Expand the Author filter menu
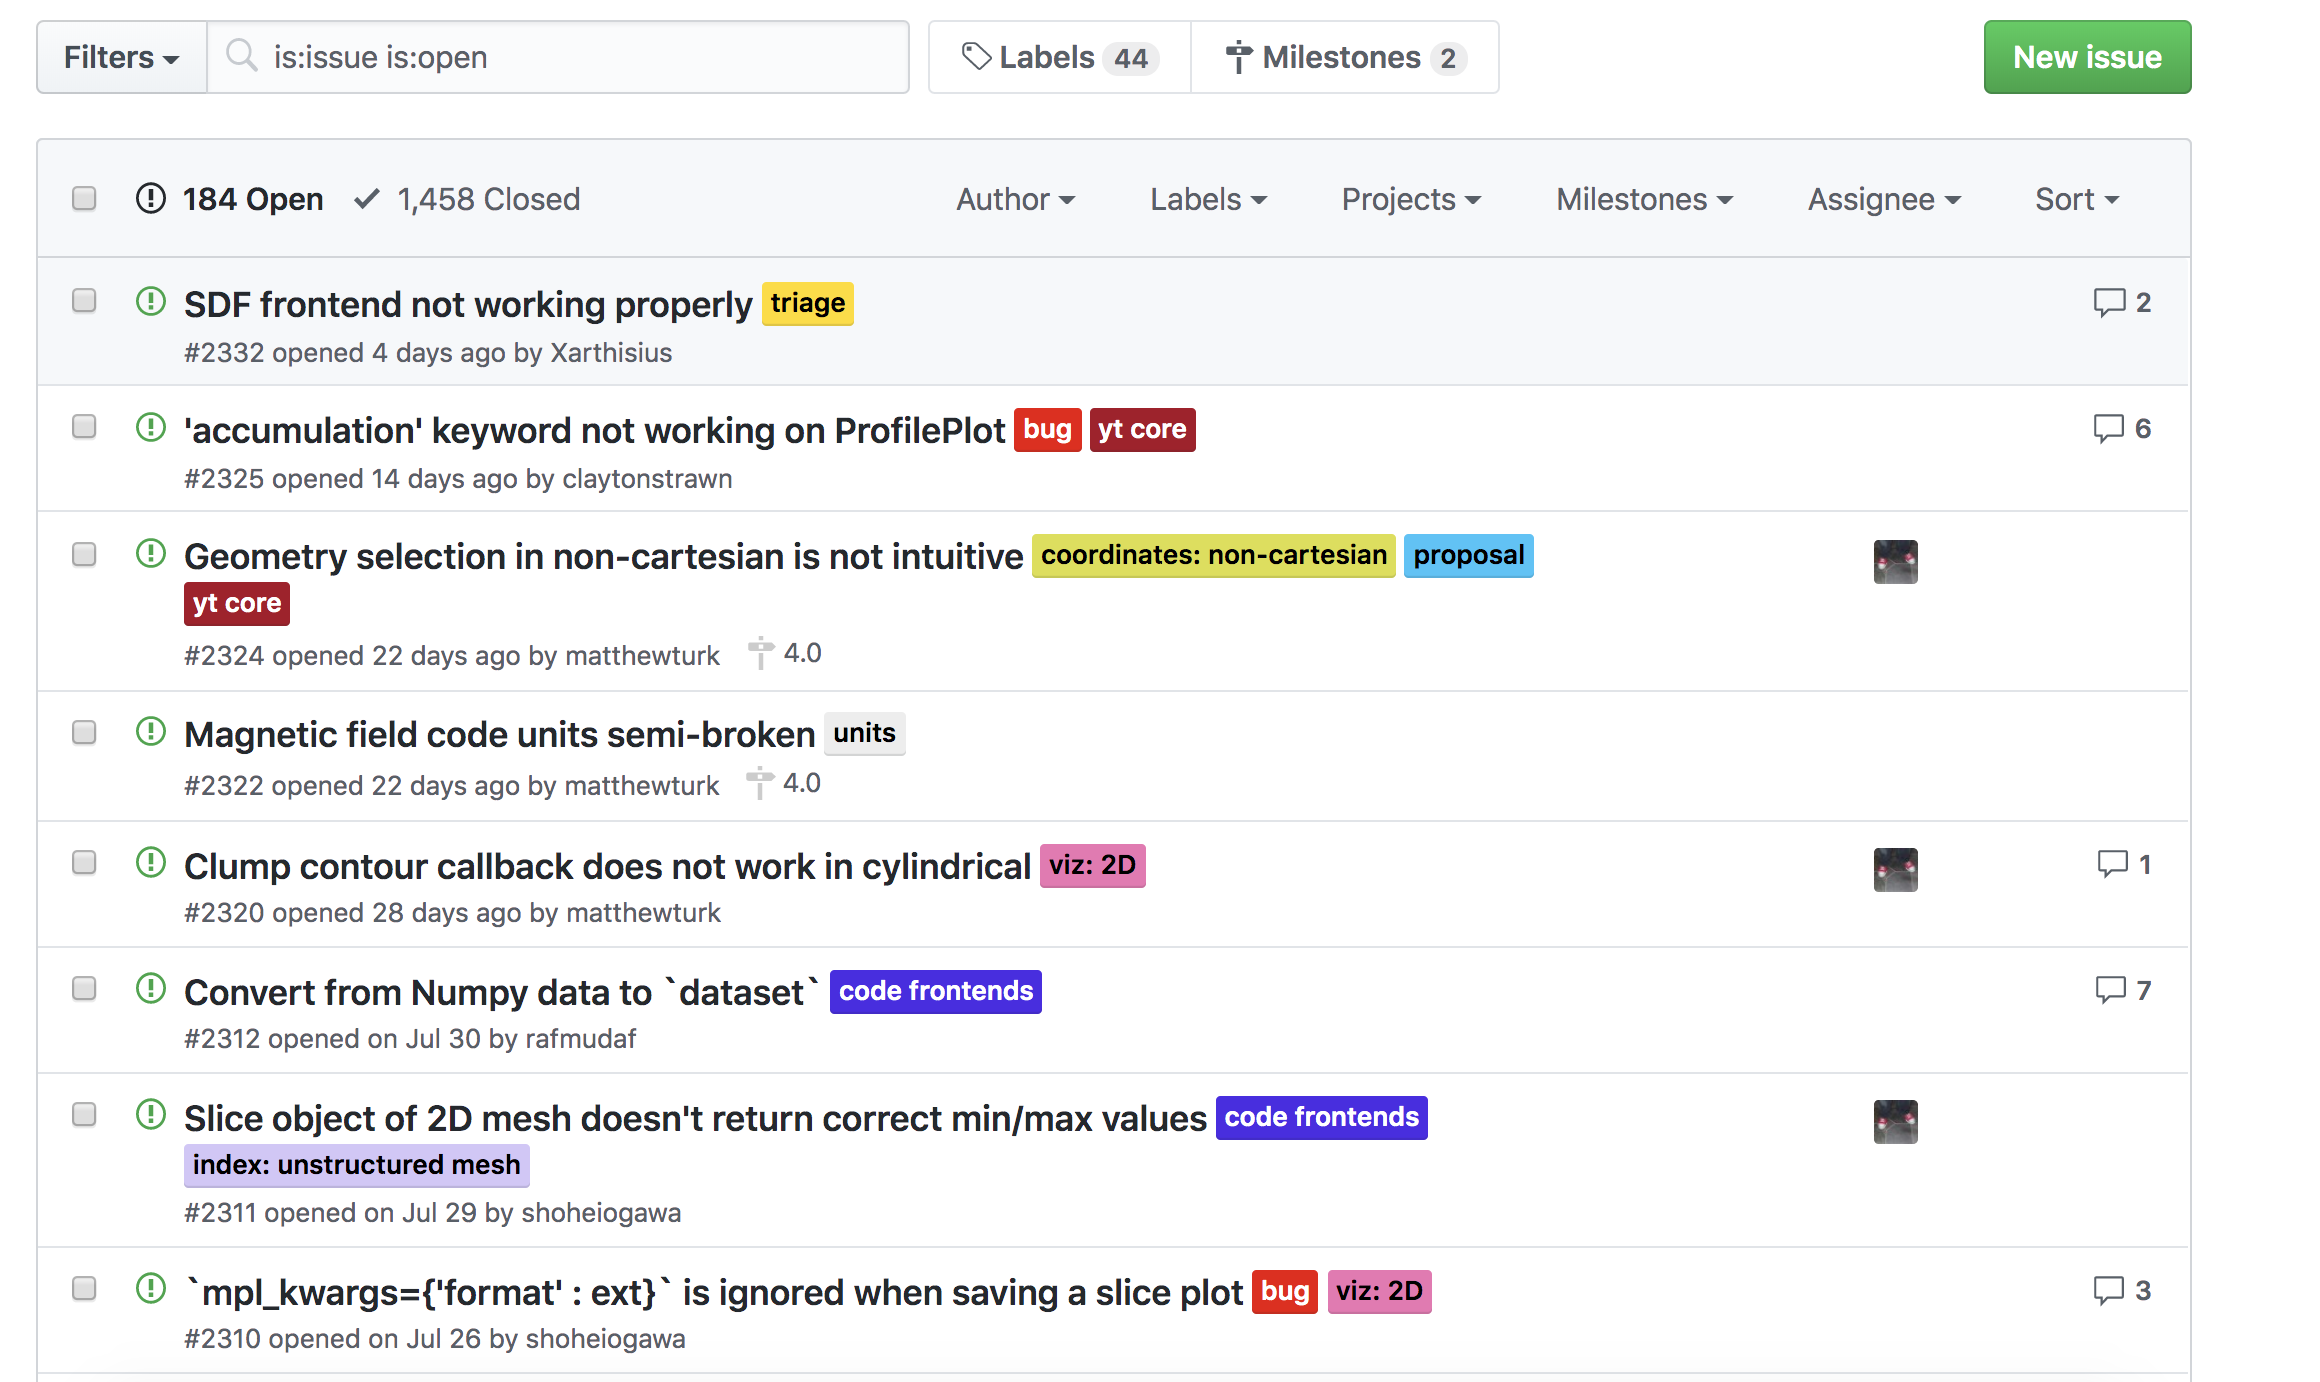 1015,200
